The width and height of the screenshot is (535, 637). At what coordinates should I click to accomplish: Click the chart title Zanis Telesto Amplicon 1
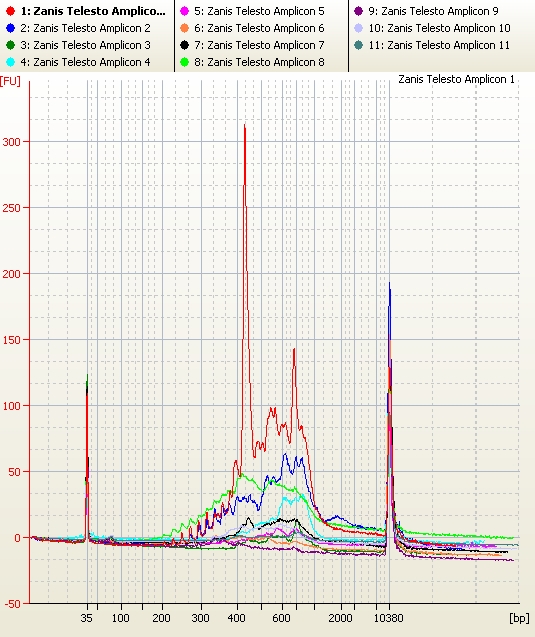(456, 79)
